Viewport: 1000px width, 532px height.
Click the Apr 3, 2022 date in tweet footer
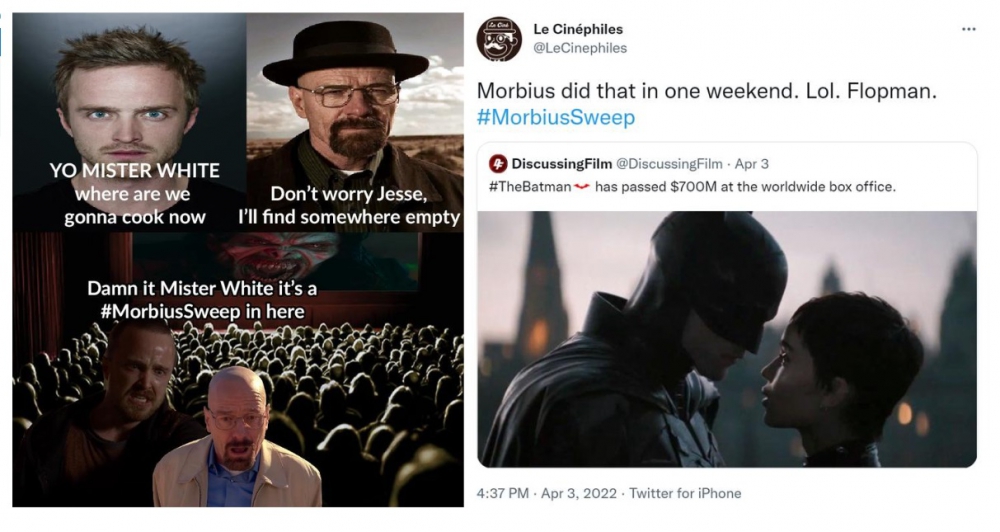click(578, 493)
